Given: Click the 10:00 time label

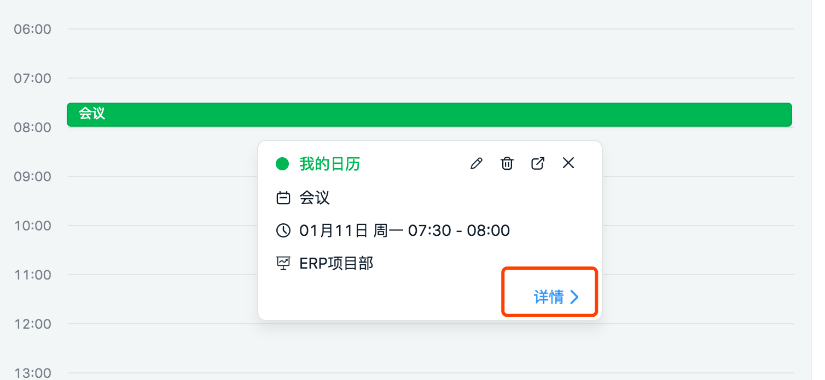Looking at the screenshot, I should point(33,226).
